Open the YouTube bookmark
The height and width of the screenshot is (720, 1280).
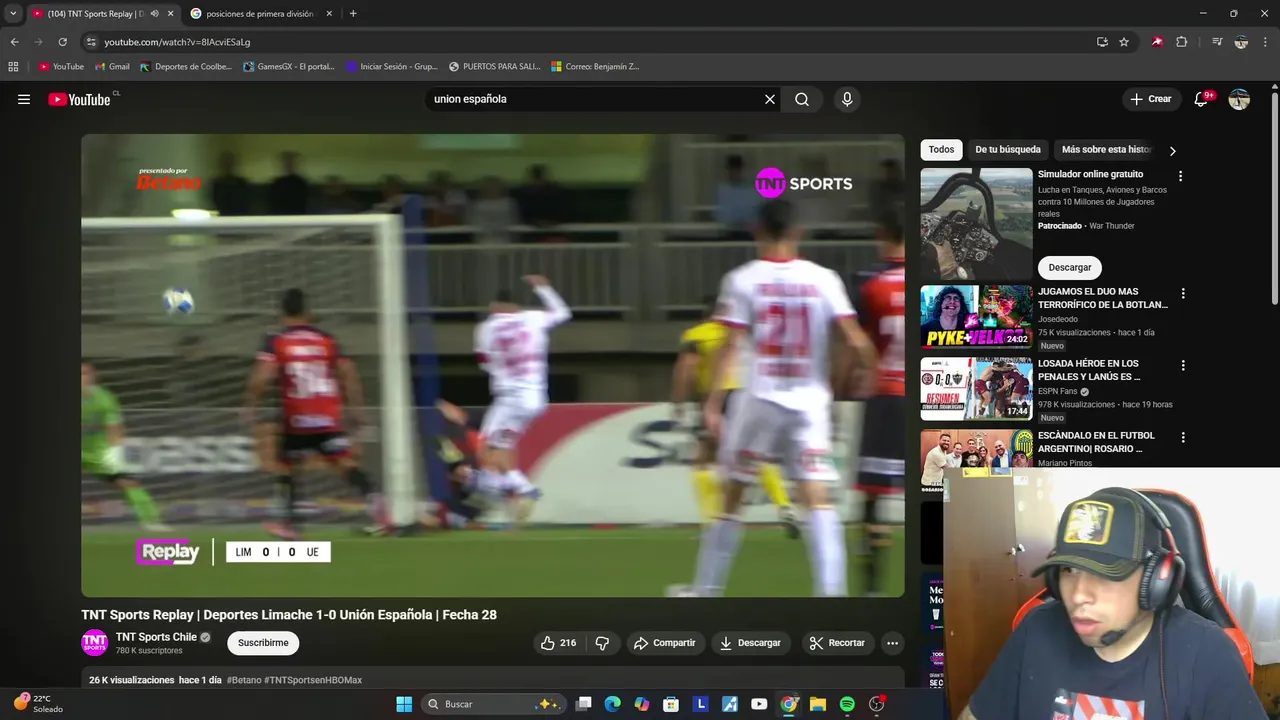tap(61, 67)
